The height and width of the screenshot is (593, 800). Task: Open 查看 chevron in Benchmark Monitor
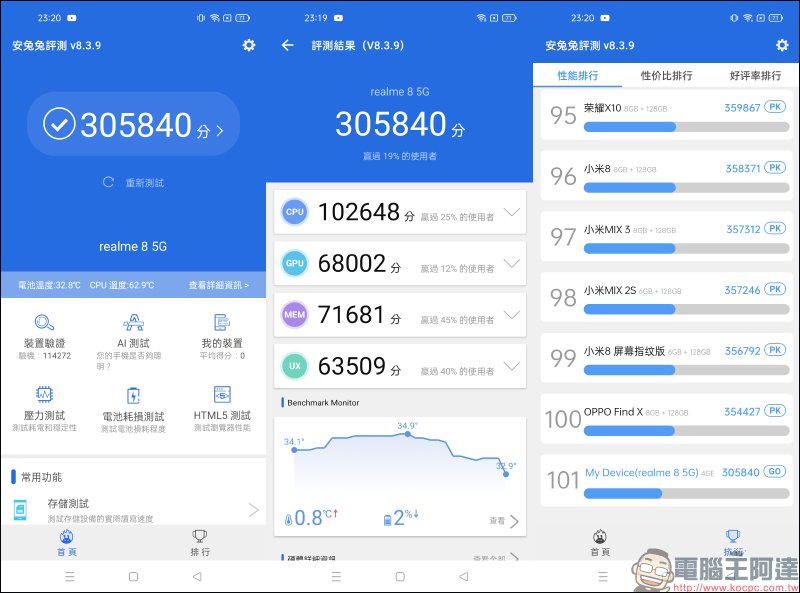(514, 521)
